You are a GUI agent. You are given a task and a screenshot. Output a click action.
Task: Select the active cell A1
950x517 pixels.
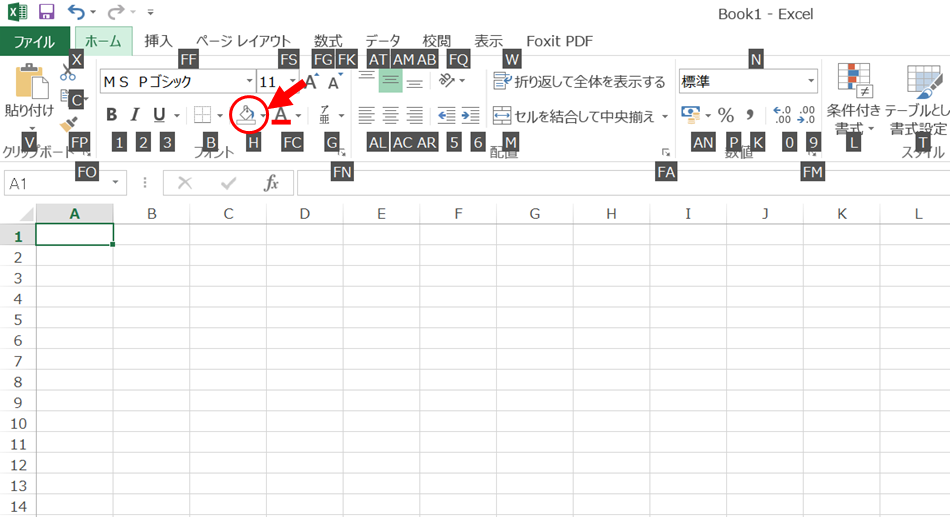pyautogui.click(x=75, y=235)
